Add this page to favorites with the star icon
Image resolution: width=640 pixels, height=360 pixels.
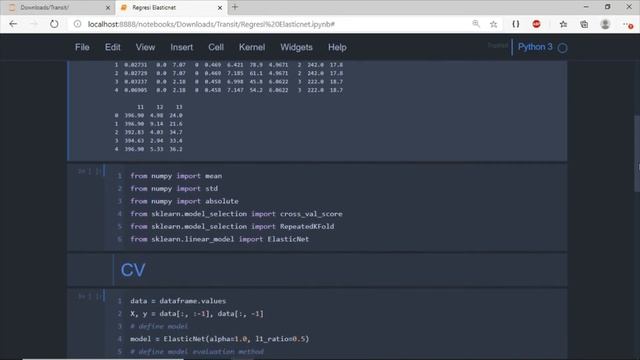tap(493, 24)
